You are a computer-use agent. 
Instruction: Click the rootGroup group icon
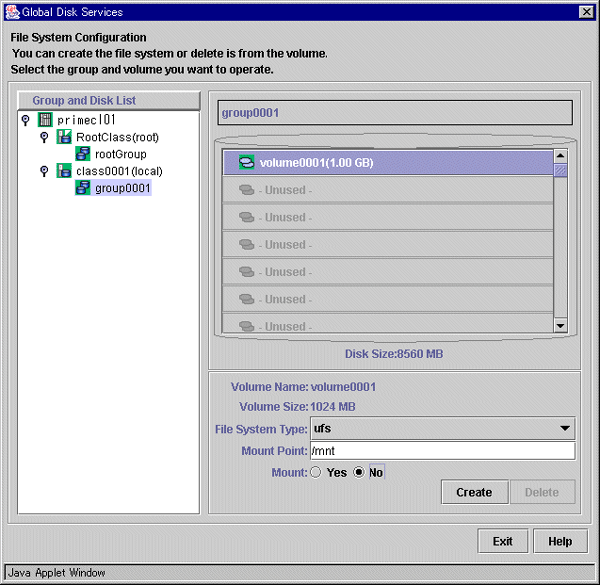pos(83,153)
